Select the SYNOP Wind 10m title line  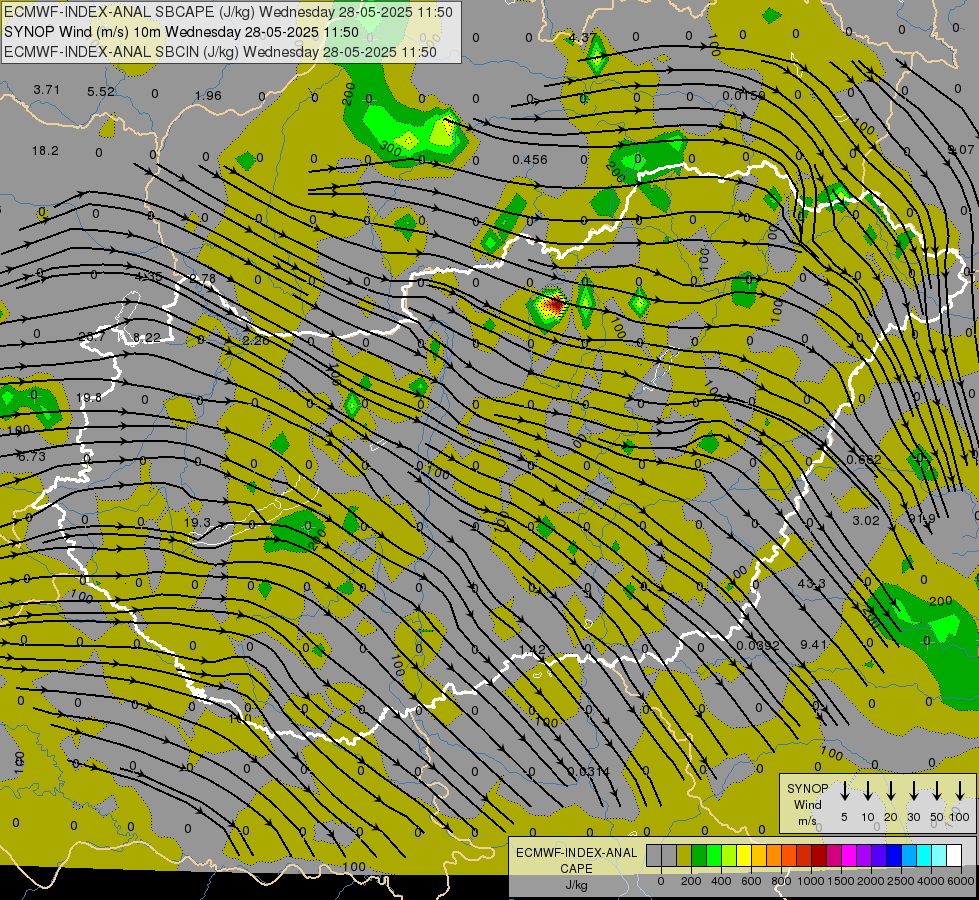(181, 32)
